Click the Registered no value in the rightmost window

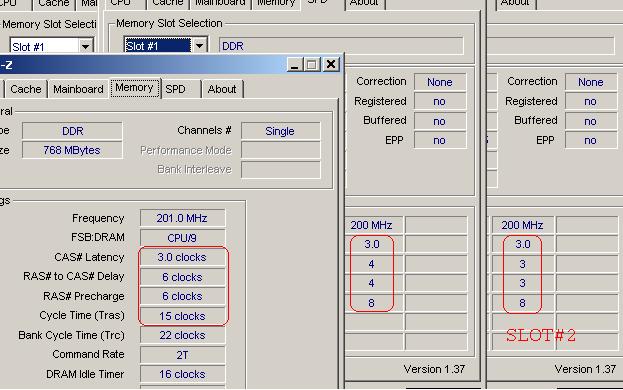(590, 101)
